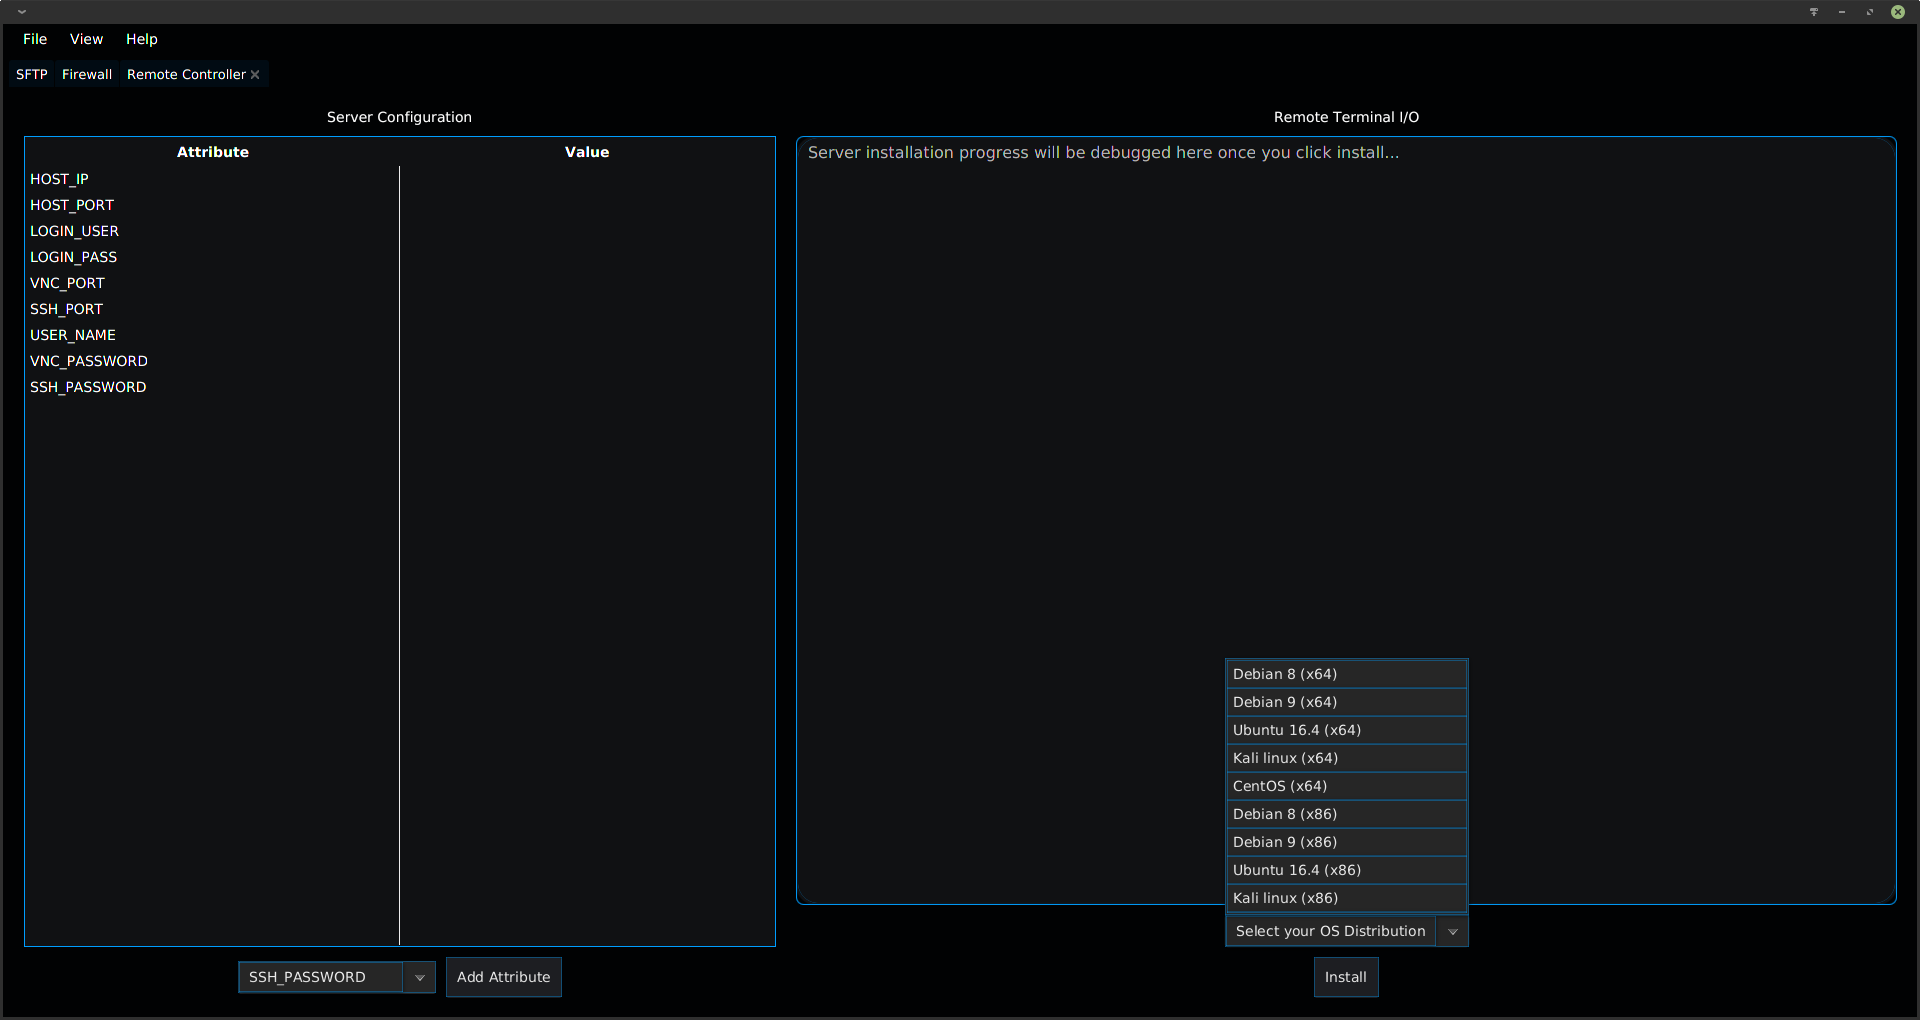Open the View menu

point(86,39)
